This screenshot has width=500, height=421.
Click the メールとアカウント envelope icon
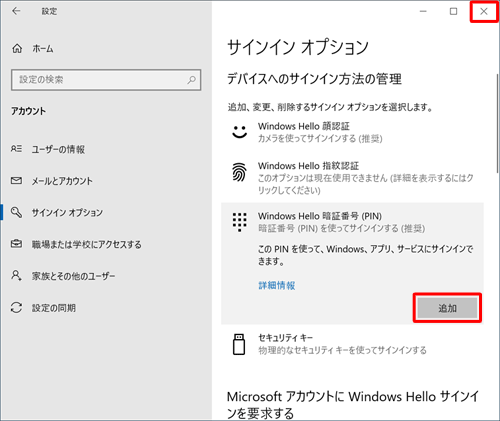point(16,181)
